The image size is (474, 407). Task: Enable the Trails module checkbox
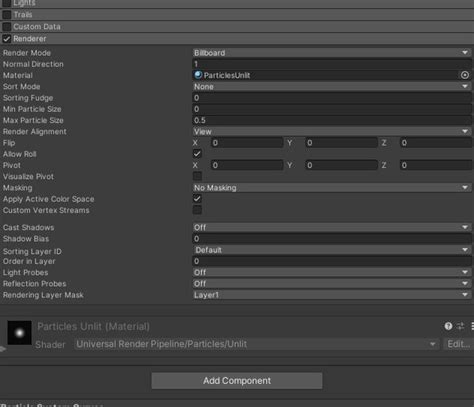click(x=7, y=15)
